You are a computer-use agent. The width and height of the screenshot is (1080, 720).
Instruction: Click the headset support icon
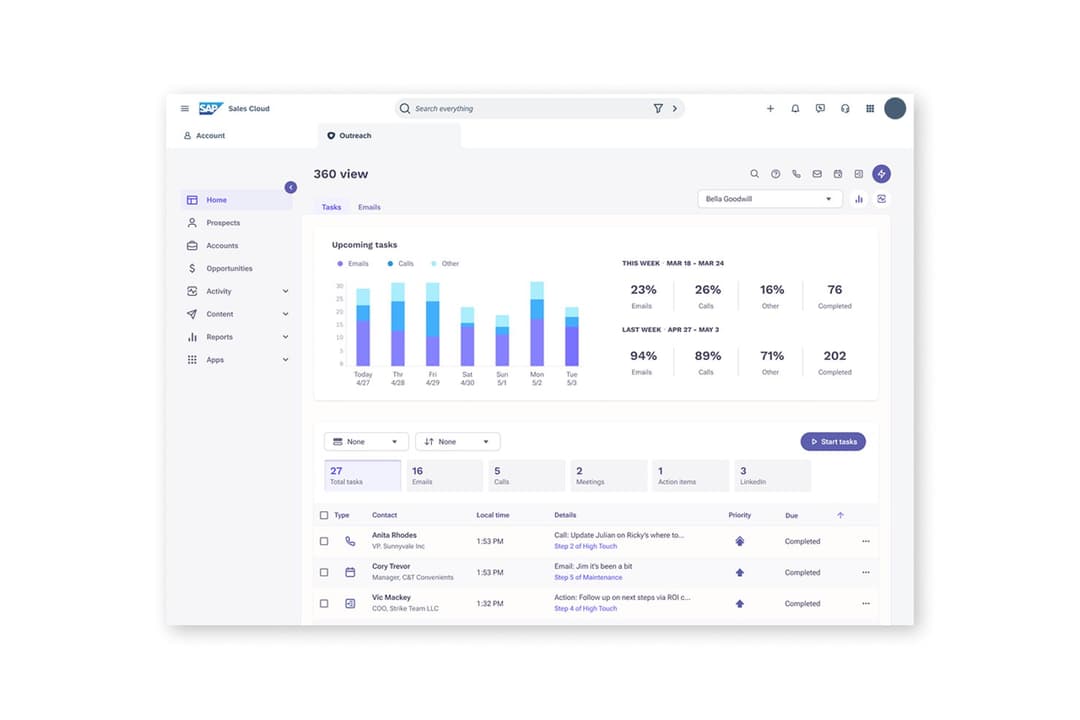tap(844, 108)
